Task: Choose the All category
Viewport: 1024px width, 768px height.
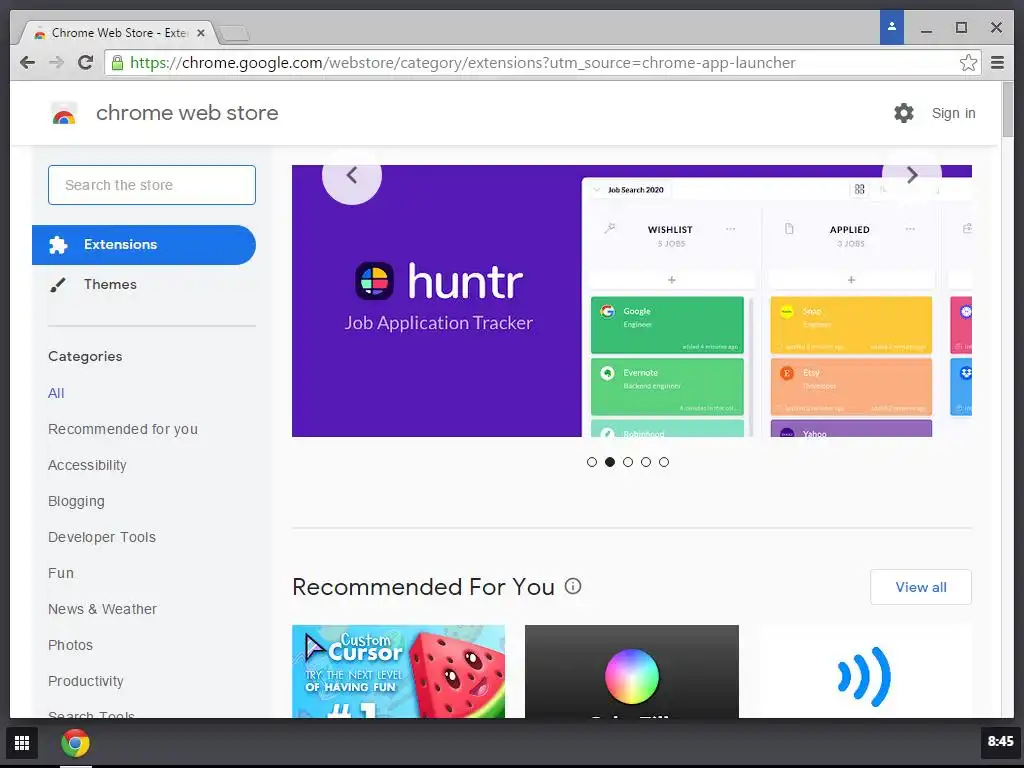Action: (56, 393)
